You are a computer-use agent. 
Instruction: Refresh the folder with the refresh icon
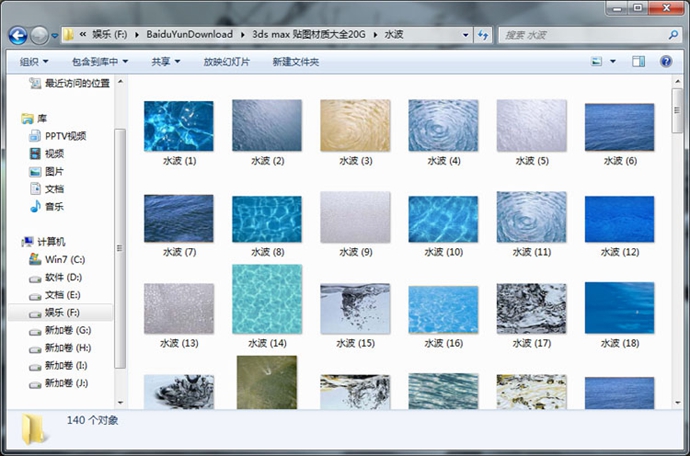click(x=483, y=35)
